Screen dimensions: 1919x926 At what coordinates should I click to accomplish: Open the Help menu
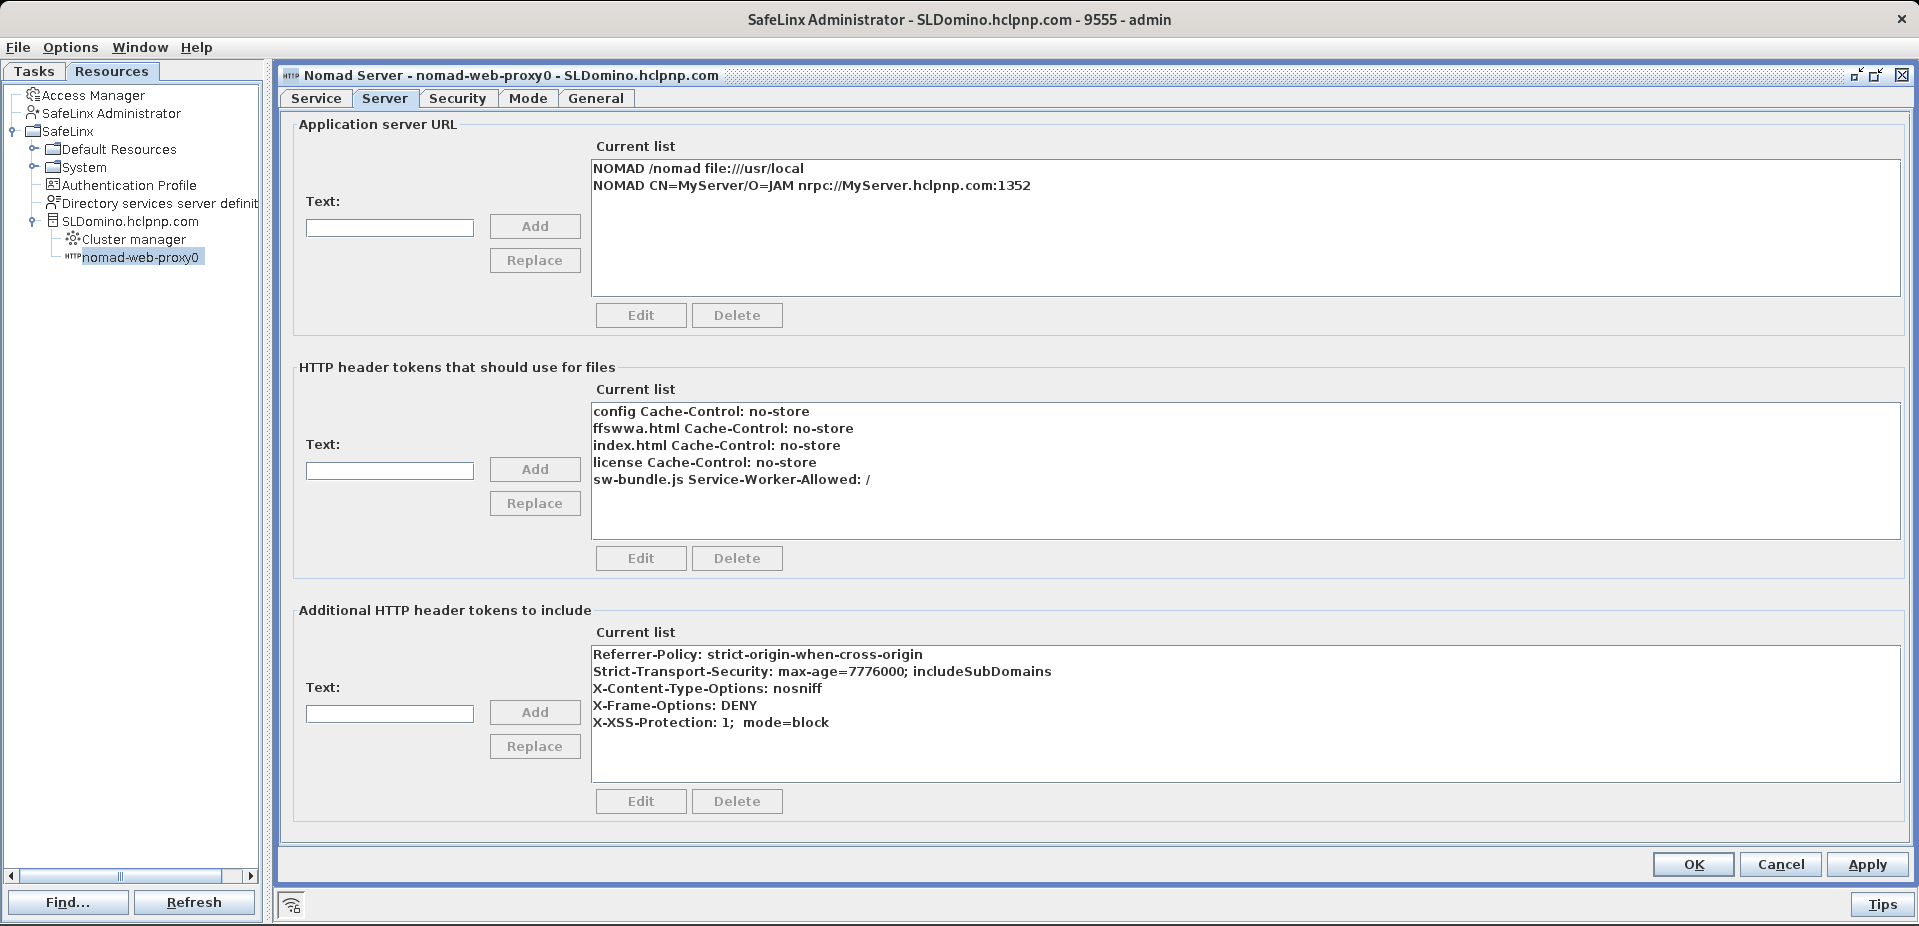[x=196, y=47]
